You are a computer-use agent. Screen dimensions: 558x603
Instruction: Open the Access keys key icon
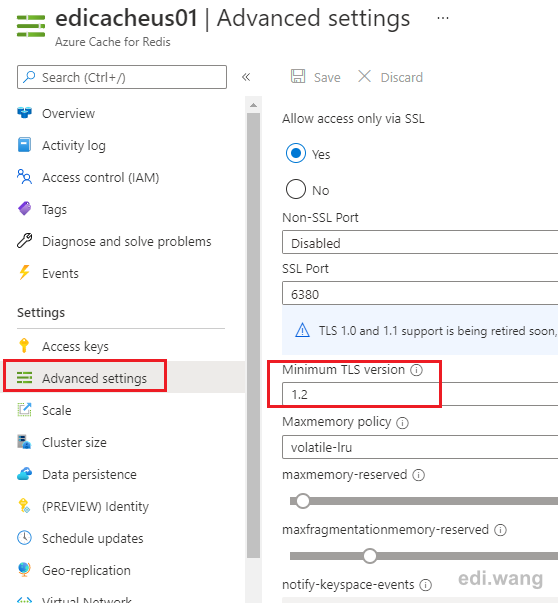[24, 345]
